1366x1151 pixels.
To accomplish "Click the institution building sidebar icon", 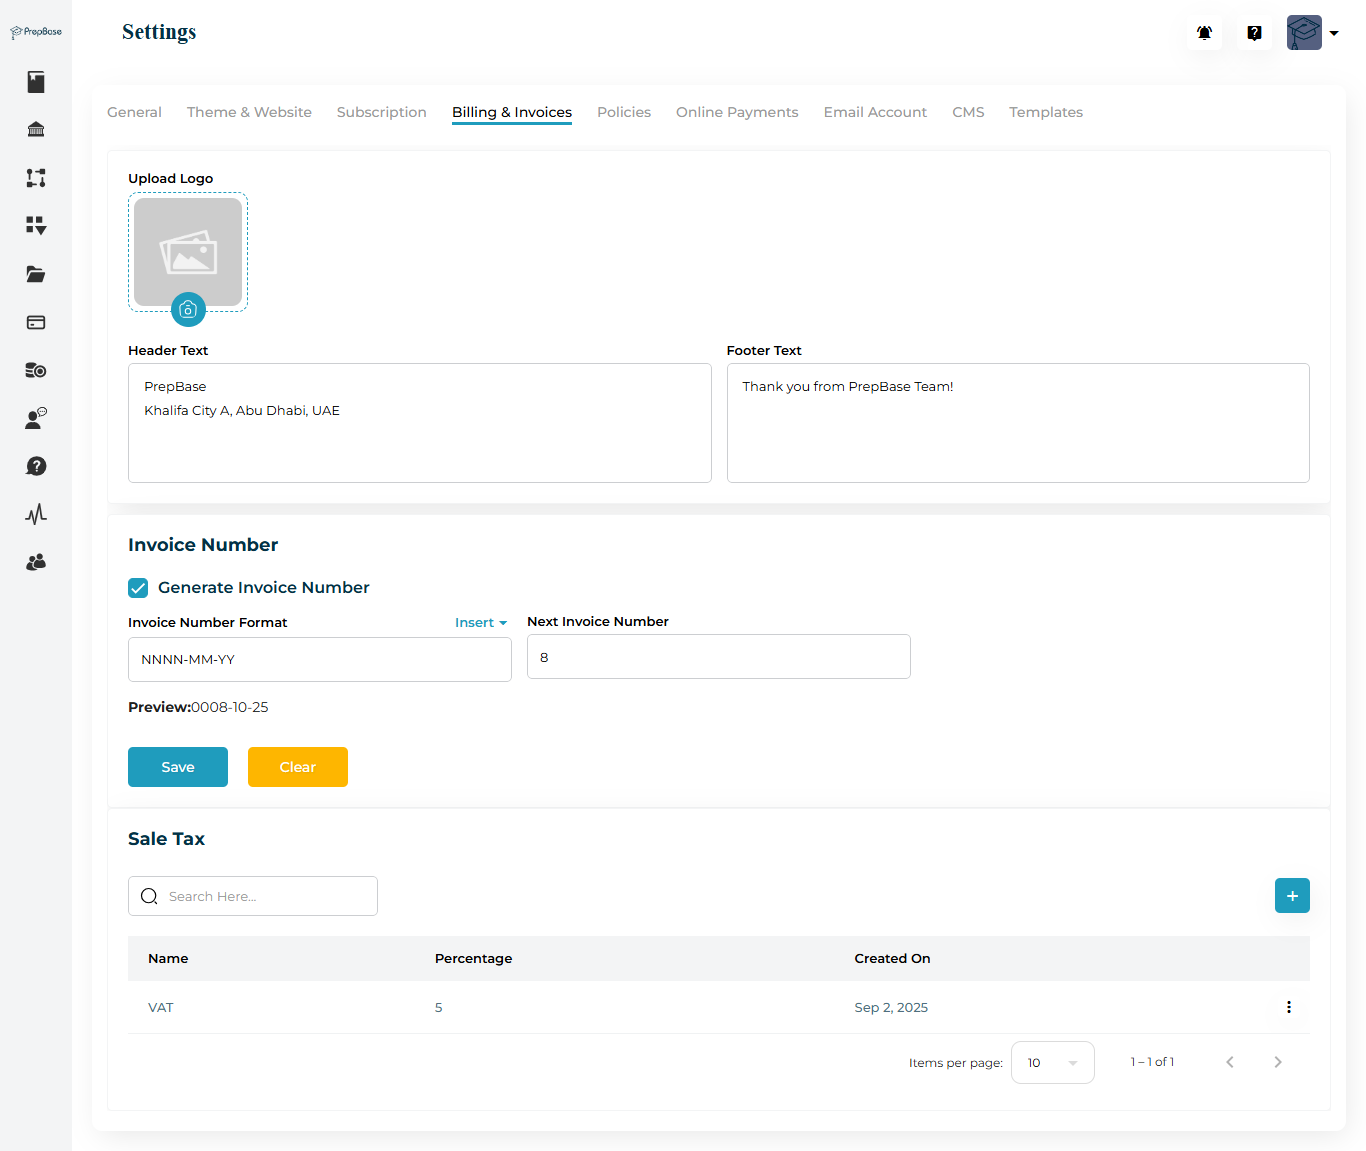I will tap(36, 130).
